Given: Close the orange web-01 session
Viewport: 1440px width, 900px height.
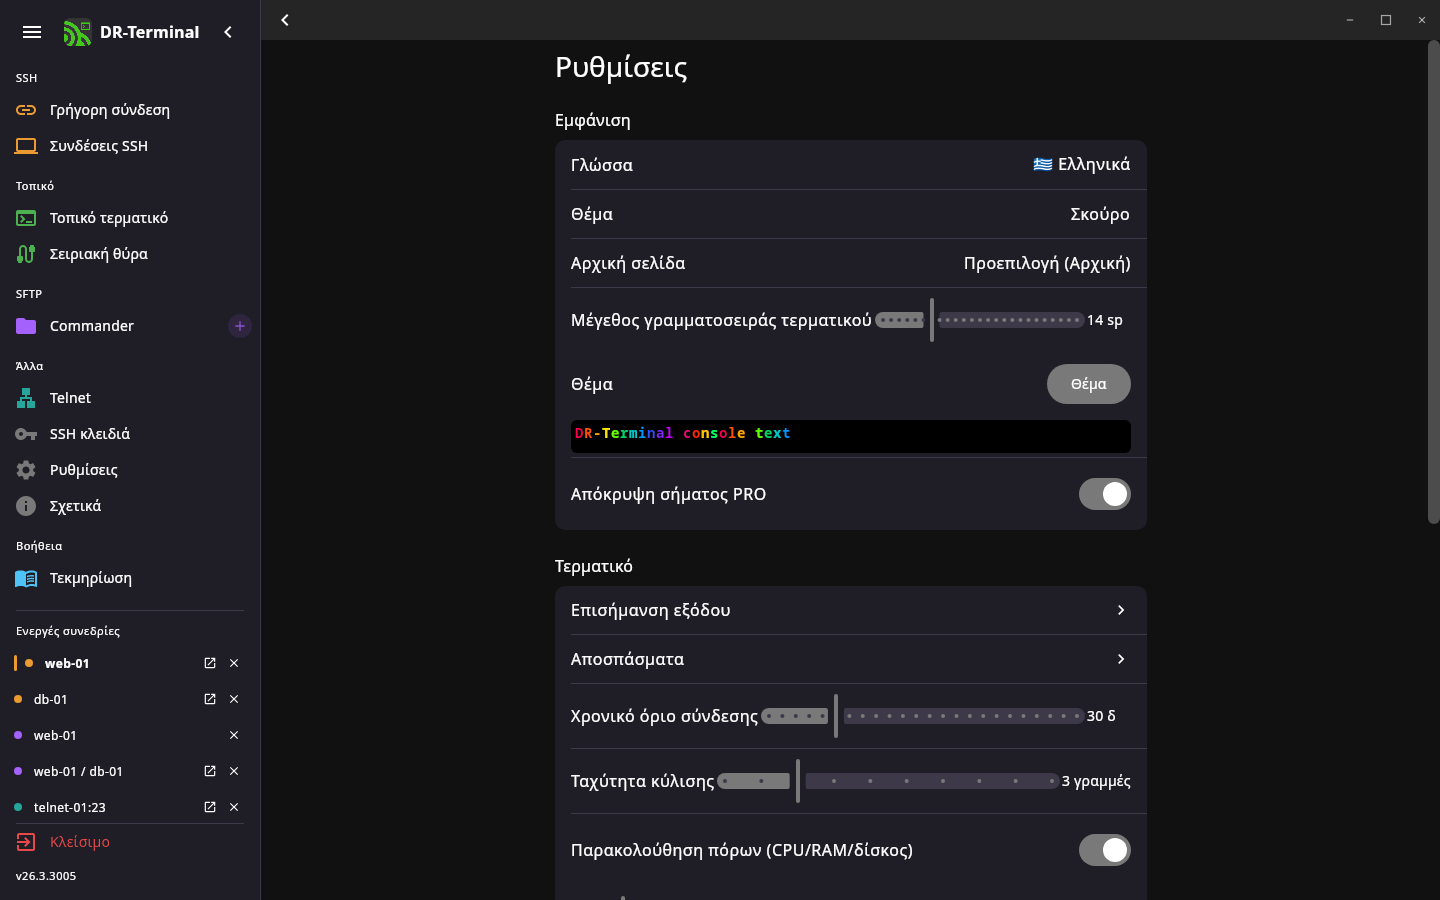Looking at the screenshot, I should [234, 663].
